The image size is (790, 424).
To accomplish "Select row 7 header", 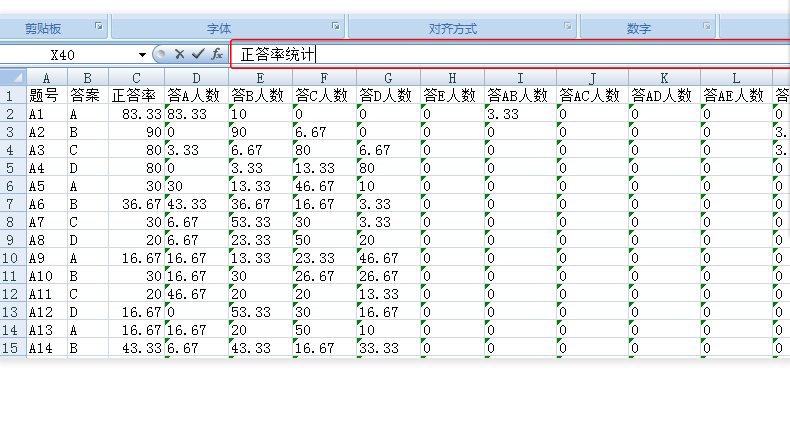I will point(12,203).
